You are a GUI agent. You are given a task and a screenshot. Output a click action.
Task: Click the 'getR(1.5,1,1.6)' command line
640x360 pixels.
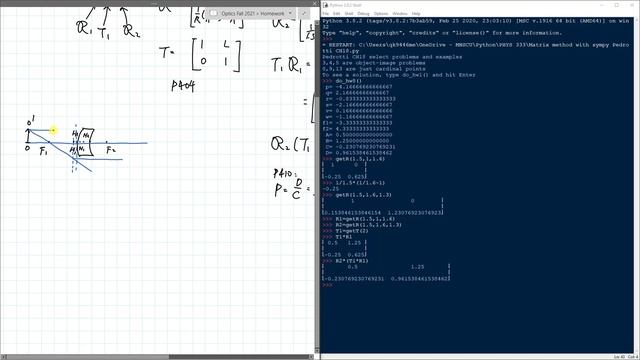tap(360, 159)
